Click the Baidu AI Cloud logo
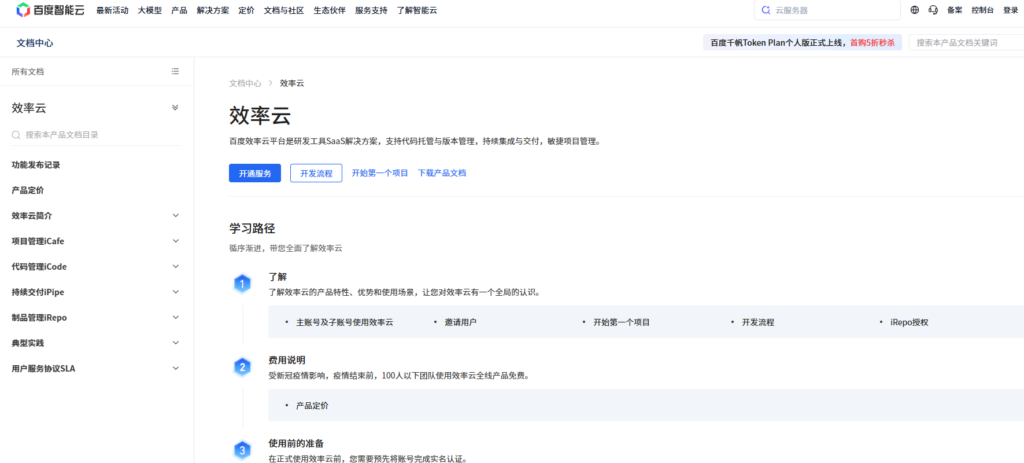The width and height of the screenshot is (1024, 463). [50, 10]
